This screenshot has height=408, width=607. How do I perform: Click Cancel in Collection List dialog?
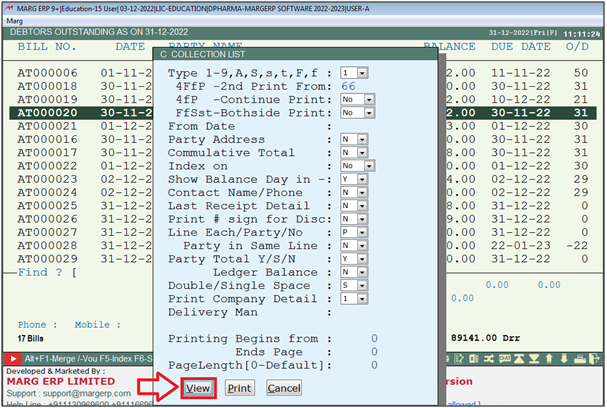[x=283, y=388]
